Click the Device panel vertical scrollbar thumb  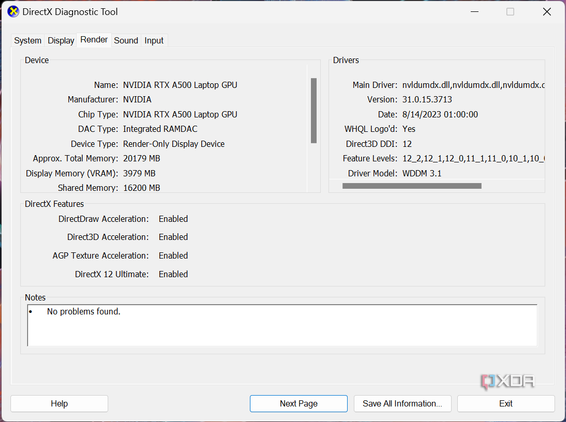coord(314,110)
